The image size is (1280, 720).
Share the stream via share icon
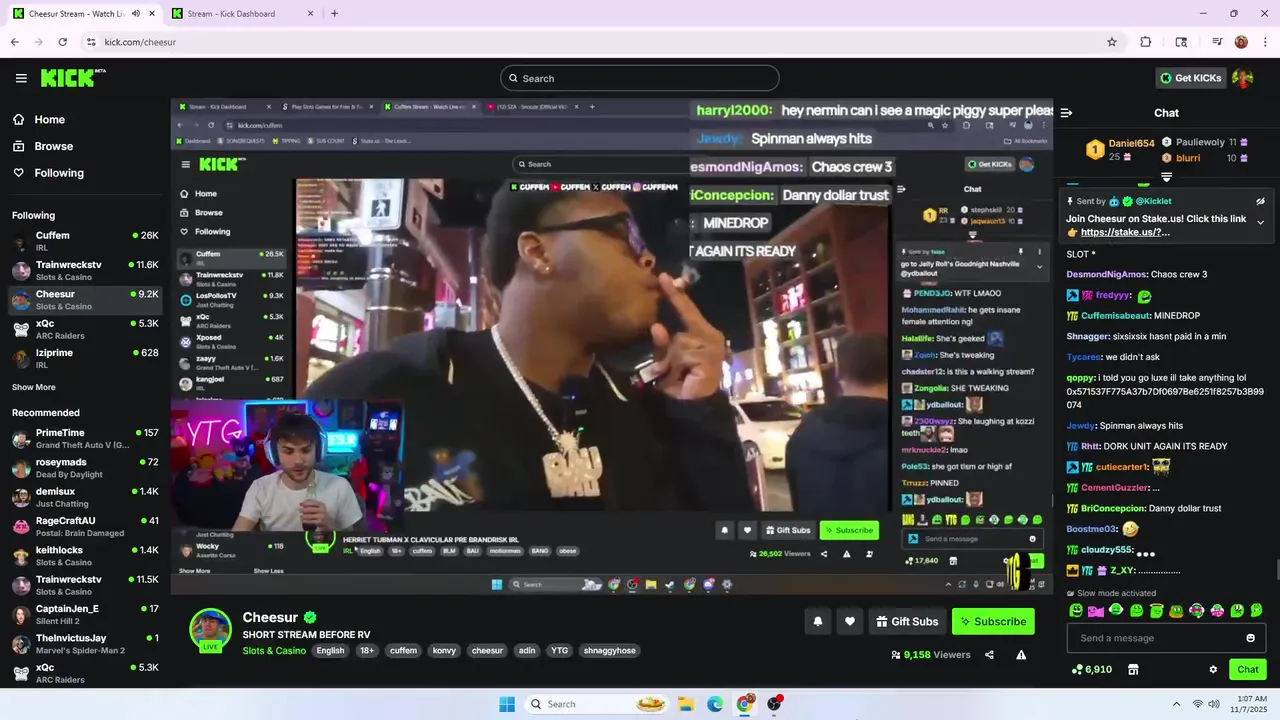coord(989,655)
